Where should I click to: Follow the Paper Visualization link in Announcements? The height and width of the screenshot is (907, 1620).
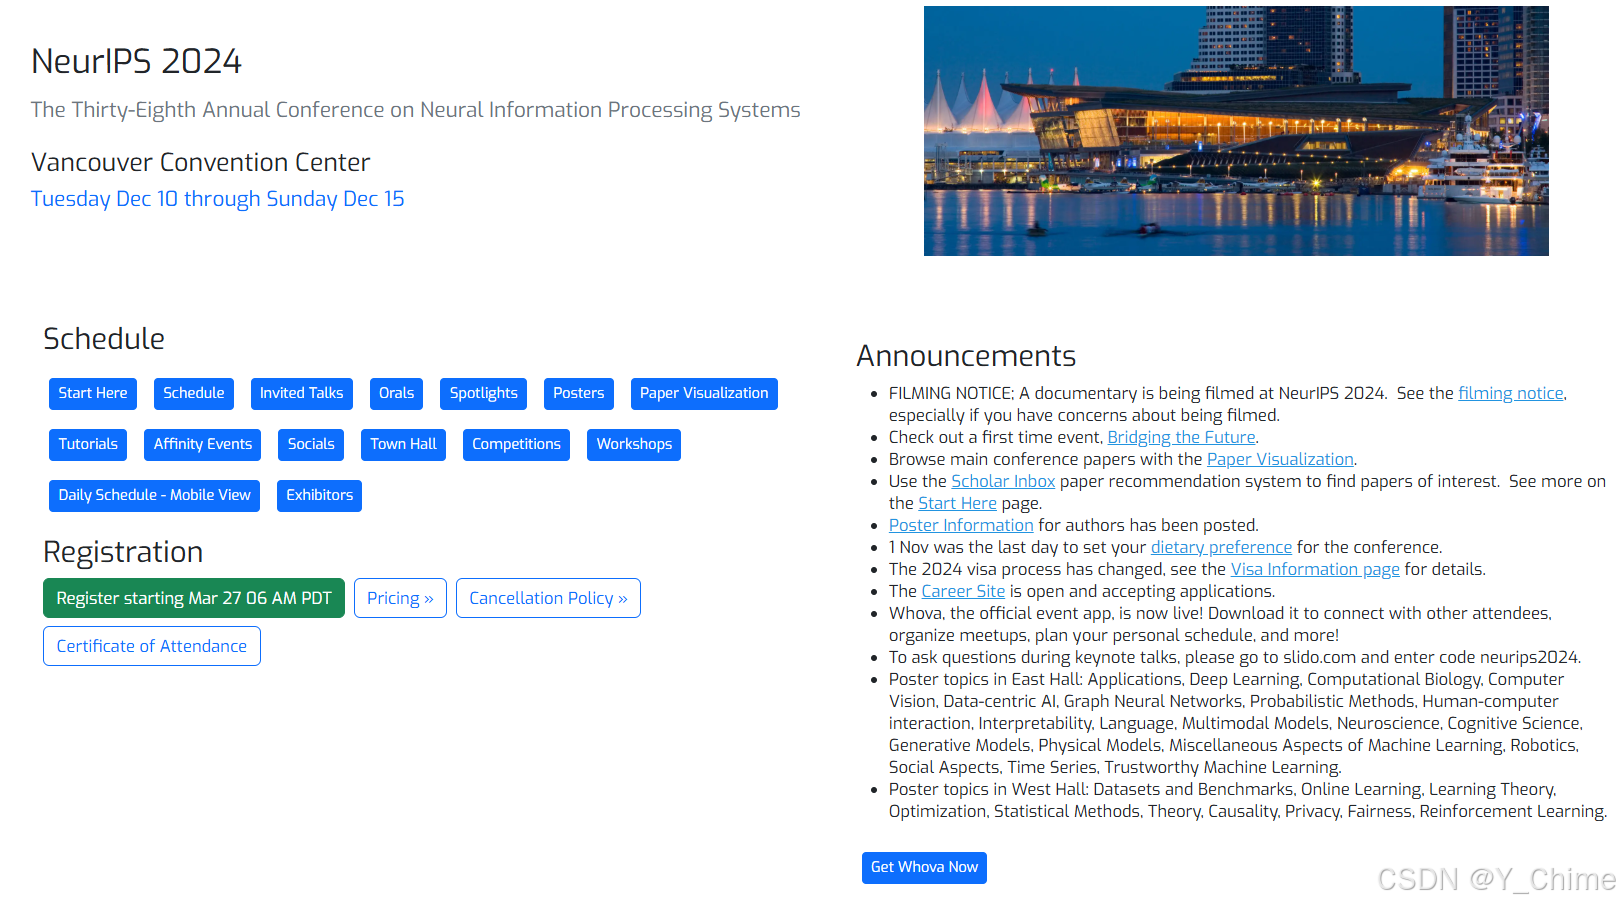1280,459
